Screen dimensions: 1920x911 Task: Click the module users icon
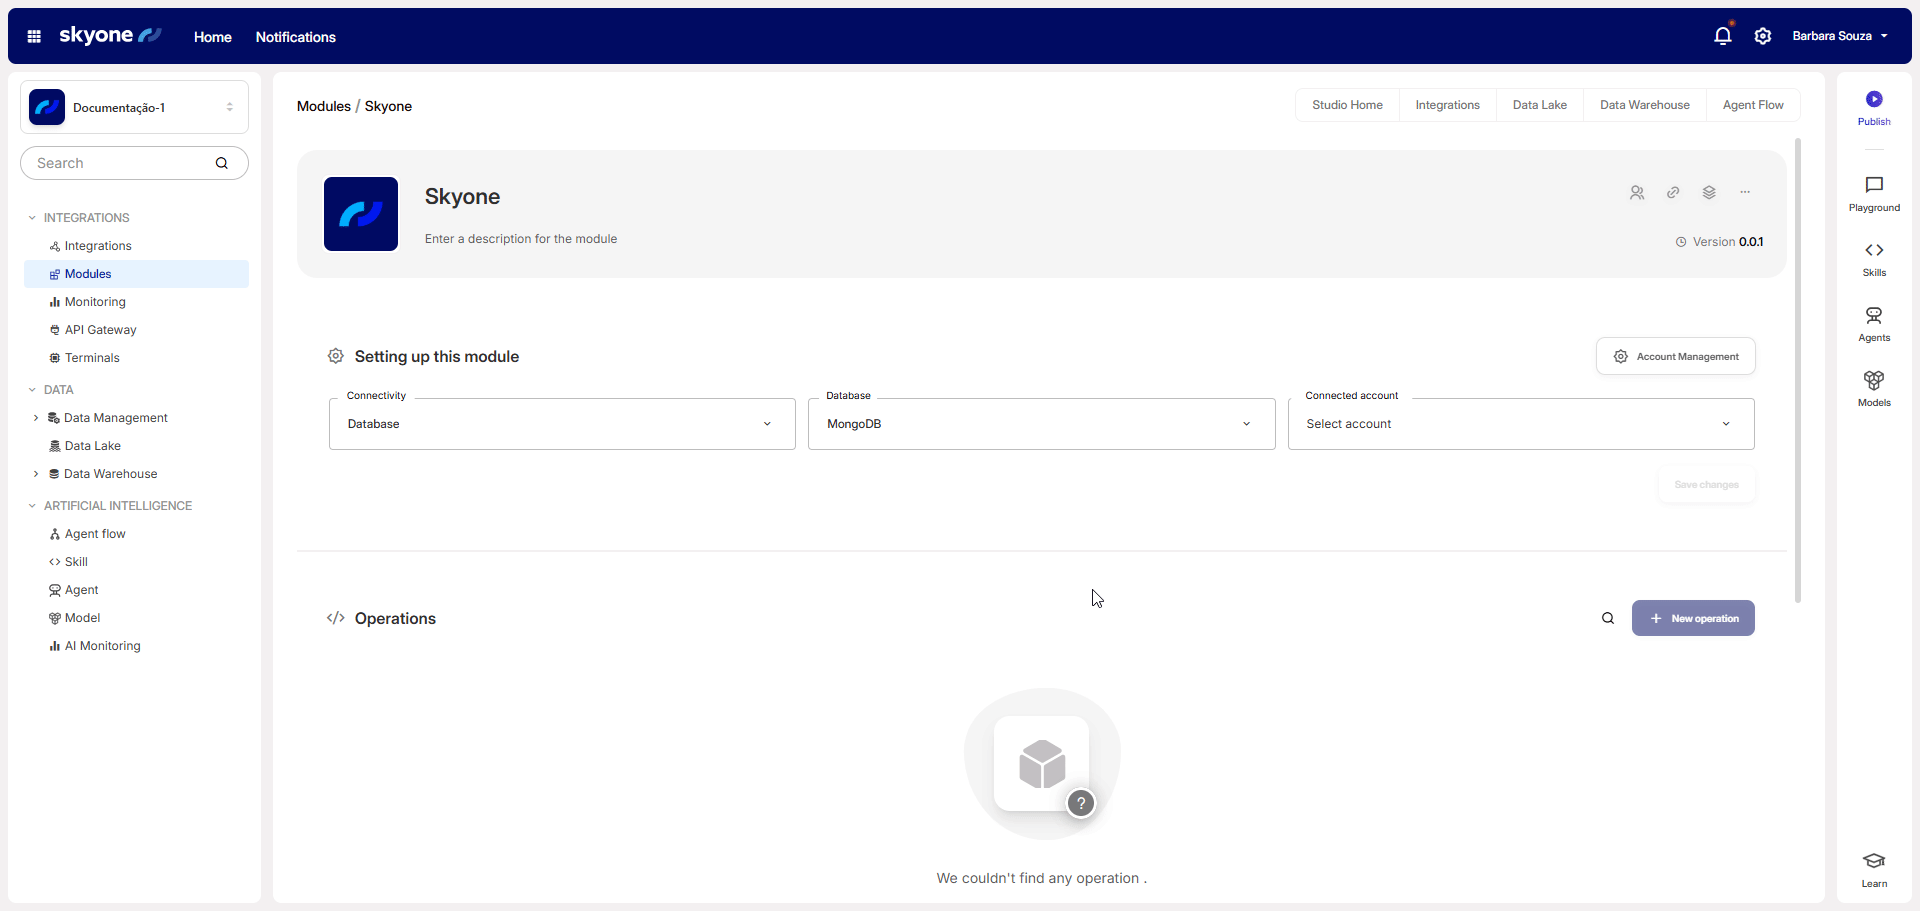(x=1637, y=192)
